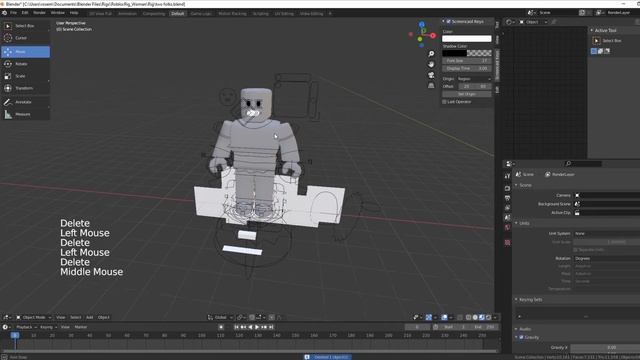The width and height of the screenshot is (640, 360).
Task: Open the Edit menu
Action: pos(25,13)
